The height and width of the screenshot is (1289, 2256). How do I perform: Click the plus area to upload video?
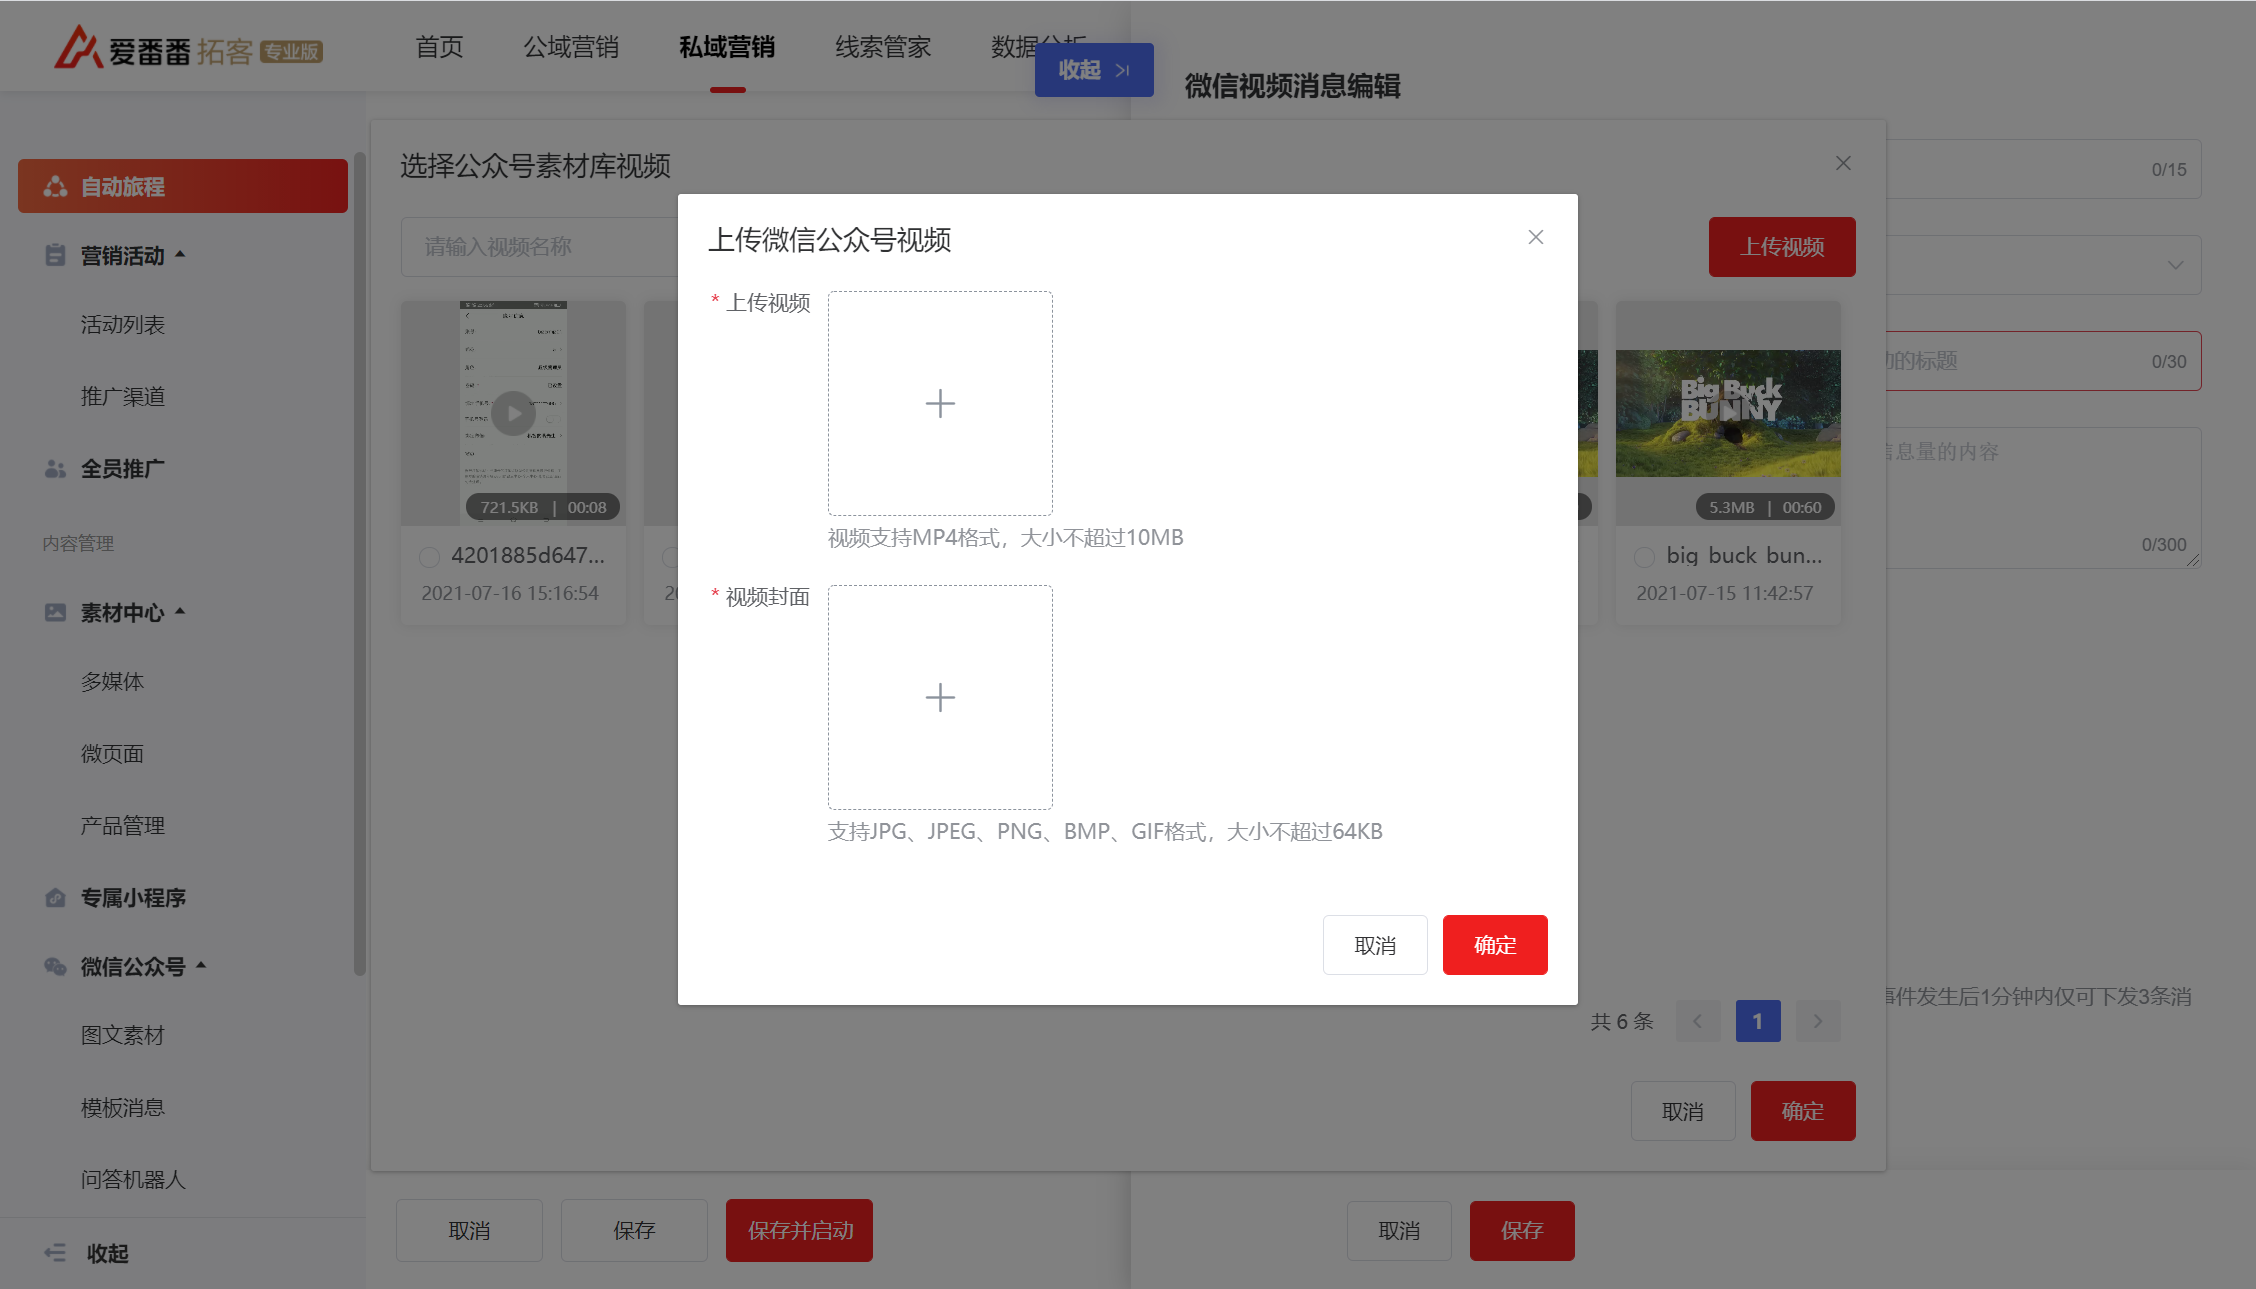click(940, 404)
